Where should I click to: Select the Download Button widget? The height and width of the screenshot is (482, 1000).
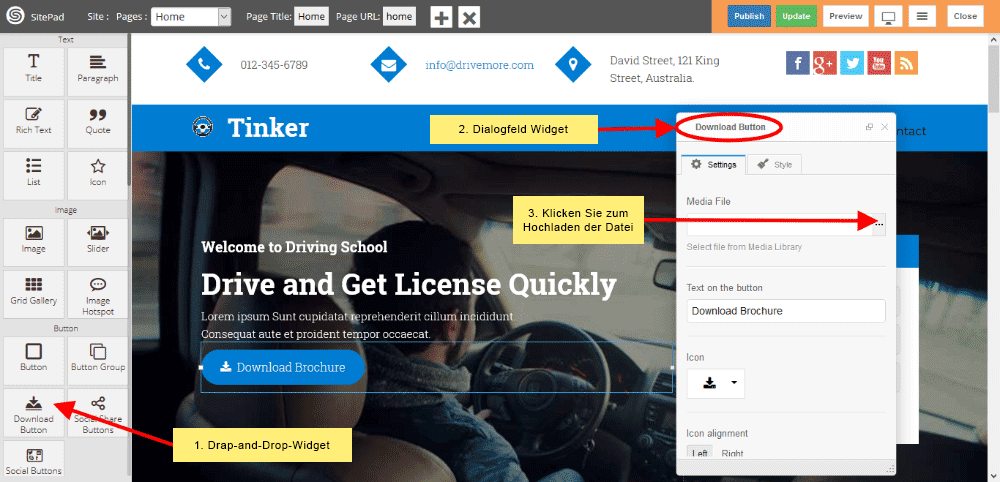pyautogui.click(x=33, y=413)
